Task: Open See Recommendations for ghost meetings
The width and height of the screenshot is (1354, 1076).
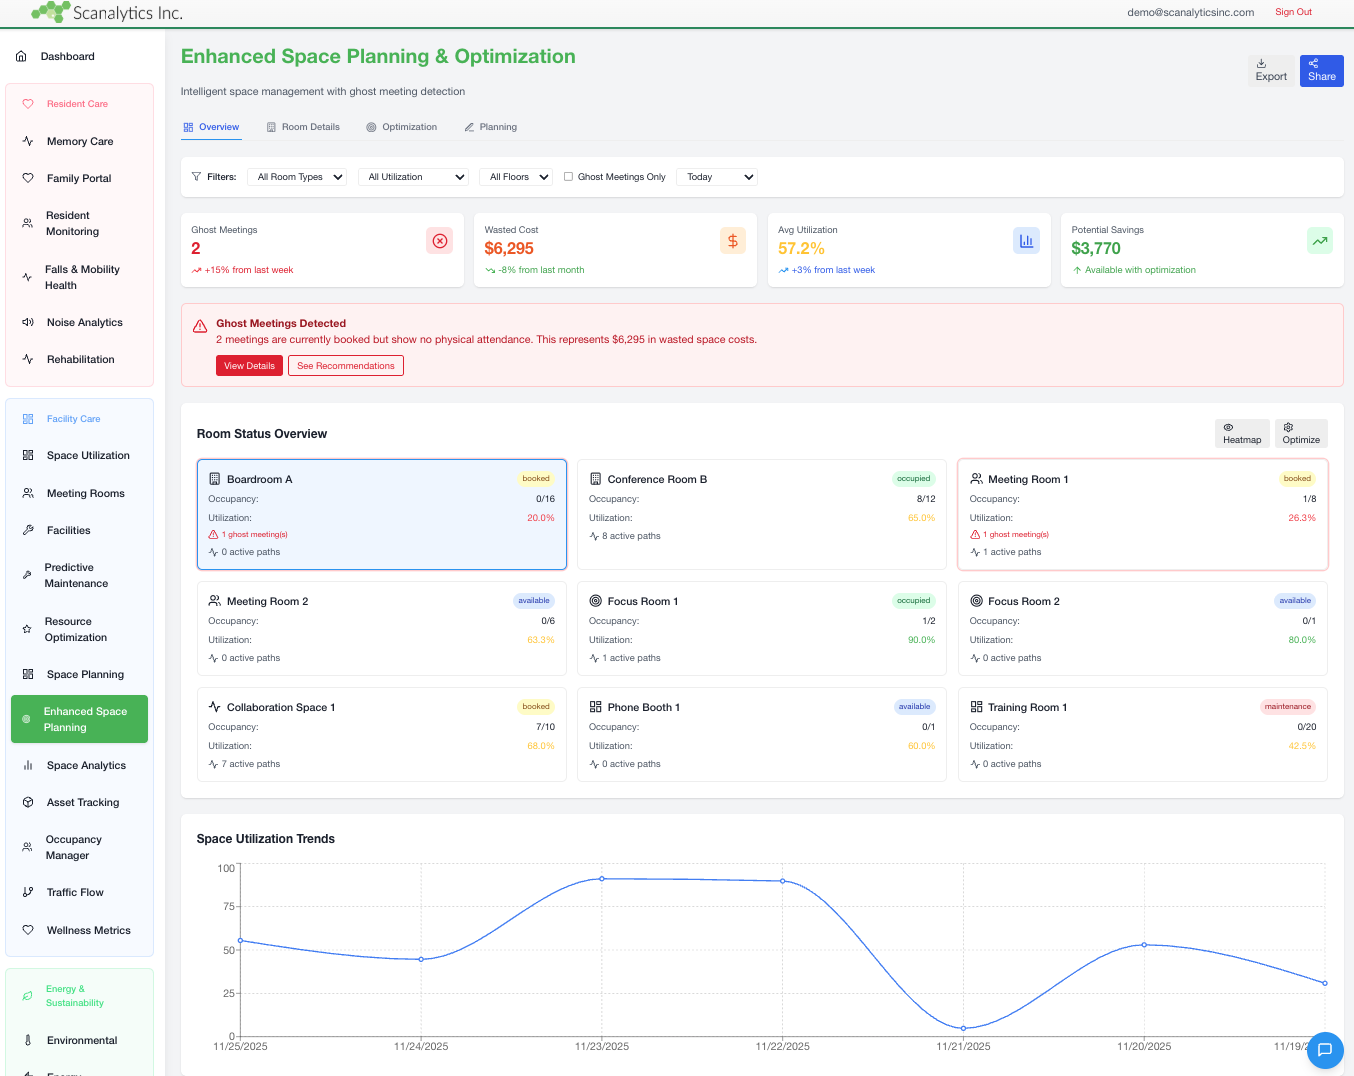Action: (345, 365)
